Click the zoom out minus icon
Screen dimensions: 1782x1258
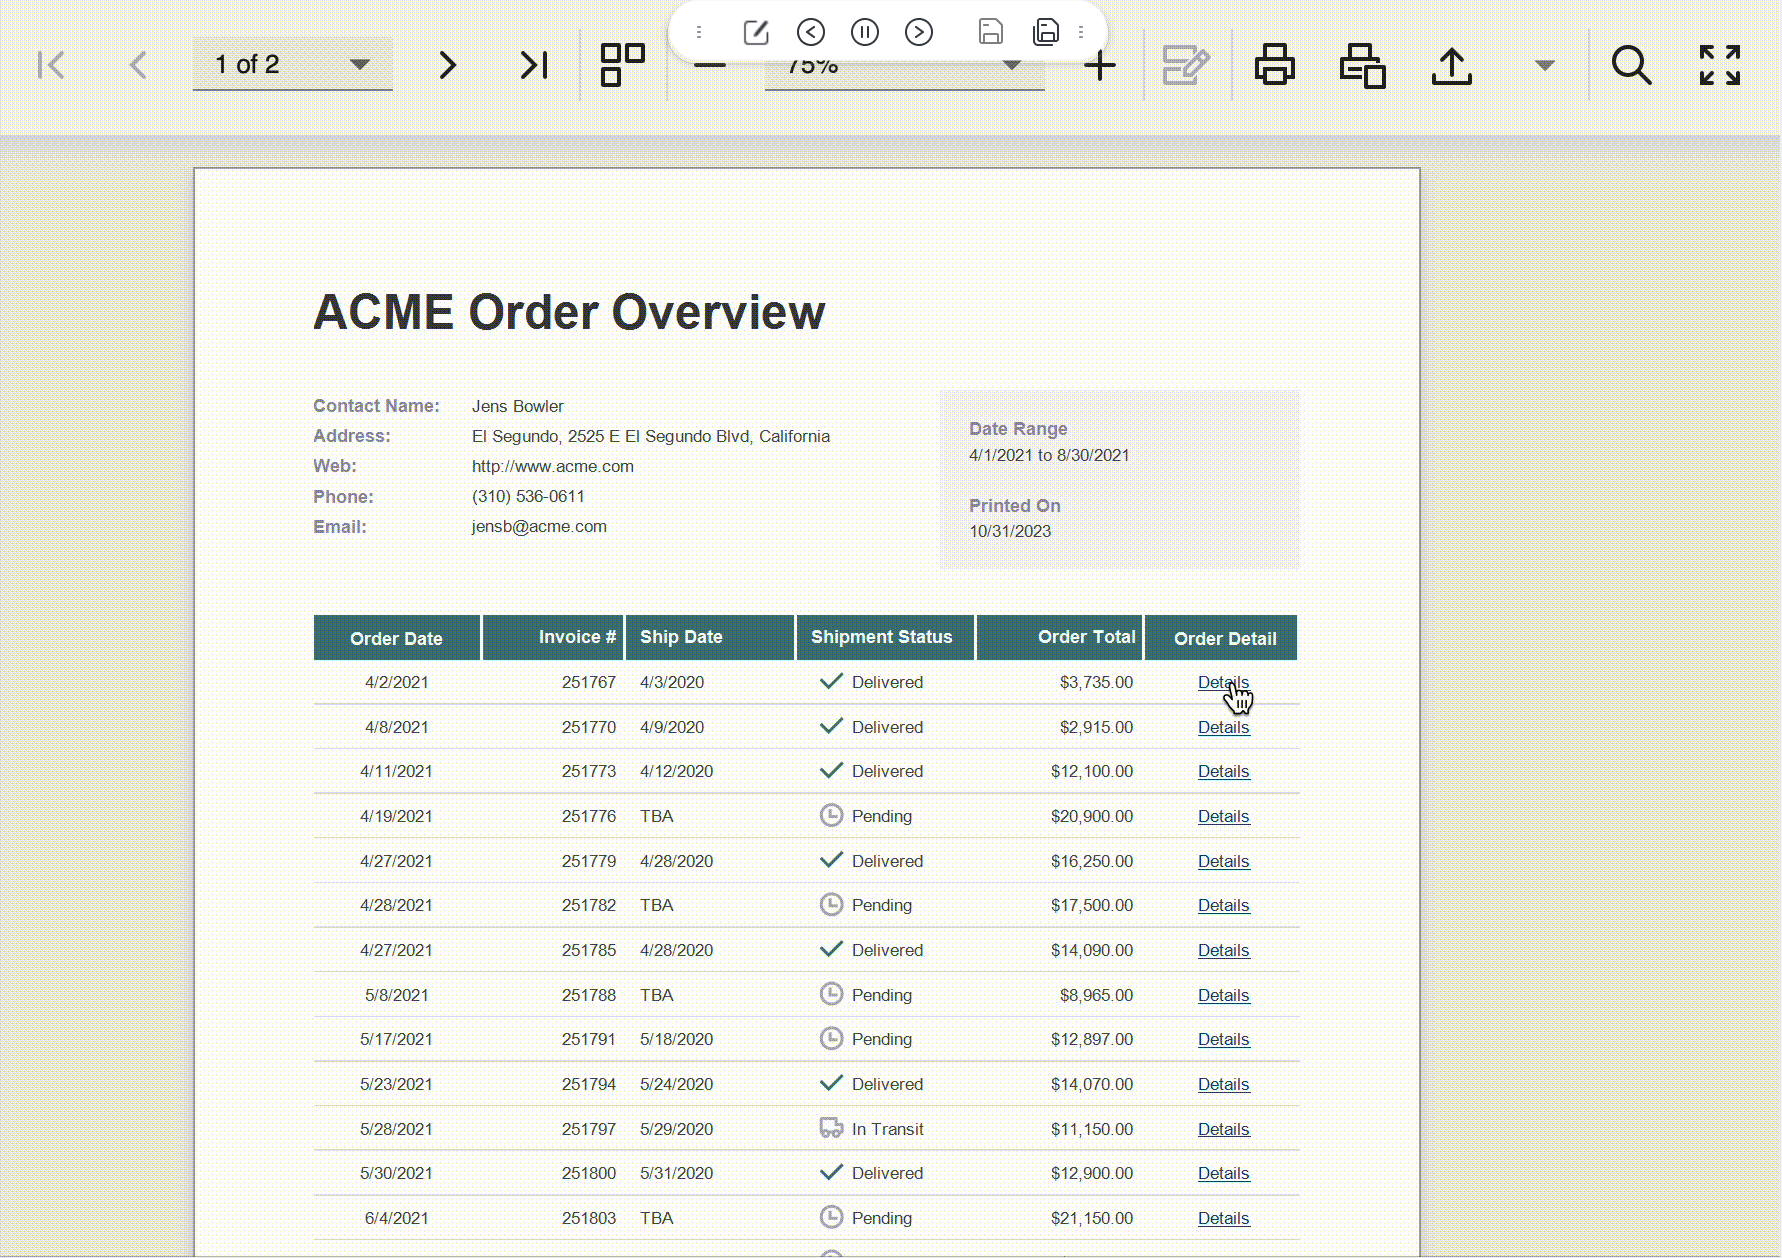[x=709, y=67]
